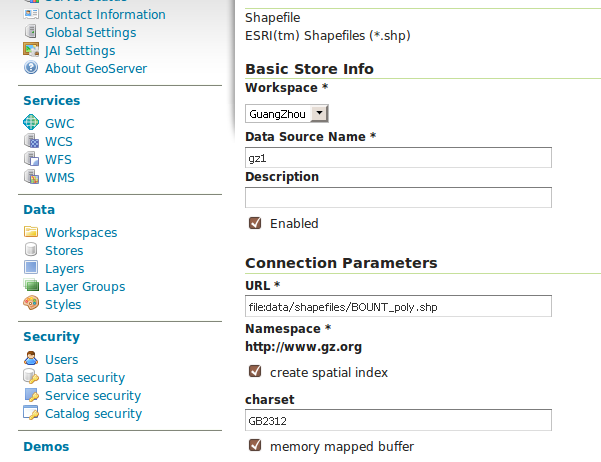The height and width of the screenshot is (462, 601).
Task: Go to the Layers page
Action: pos(64,268)
